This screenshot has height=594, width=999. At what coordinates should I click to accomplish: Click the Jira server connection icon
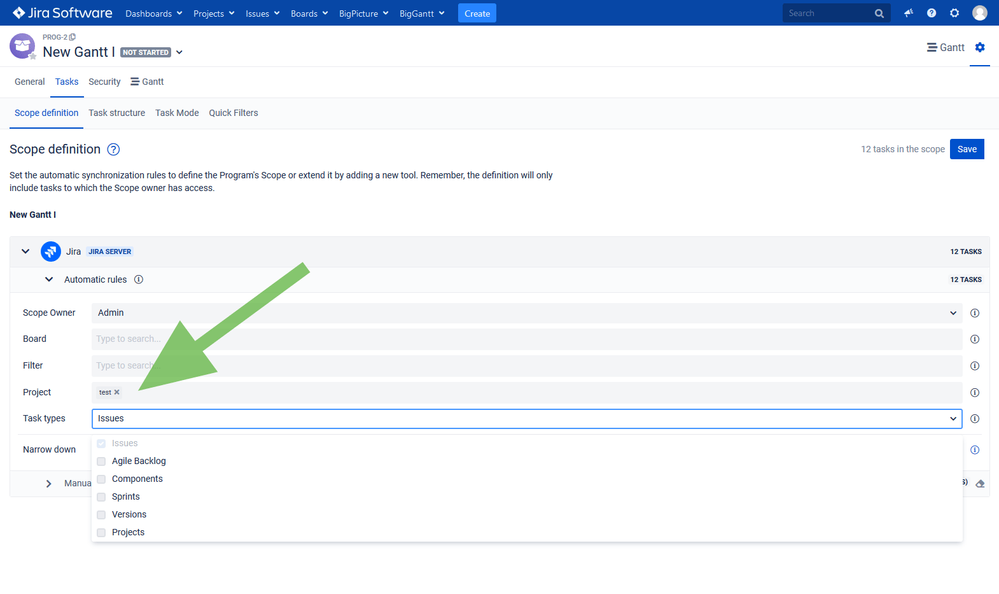point(51,252)
